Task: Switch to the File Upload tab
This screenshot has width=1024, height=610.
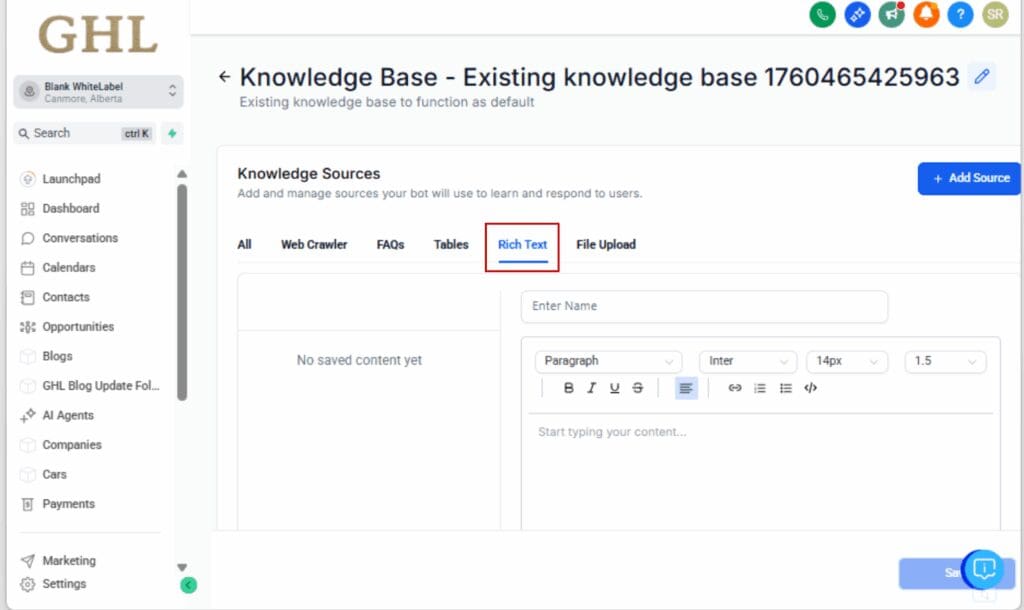Action: pyautogui.click(x=605, y=245)
